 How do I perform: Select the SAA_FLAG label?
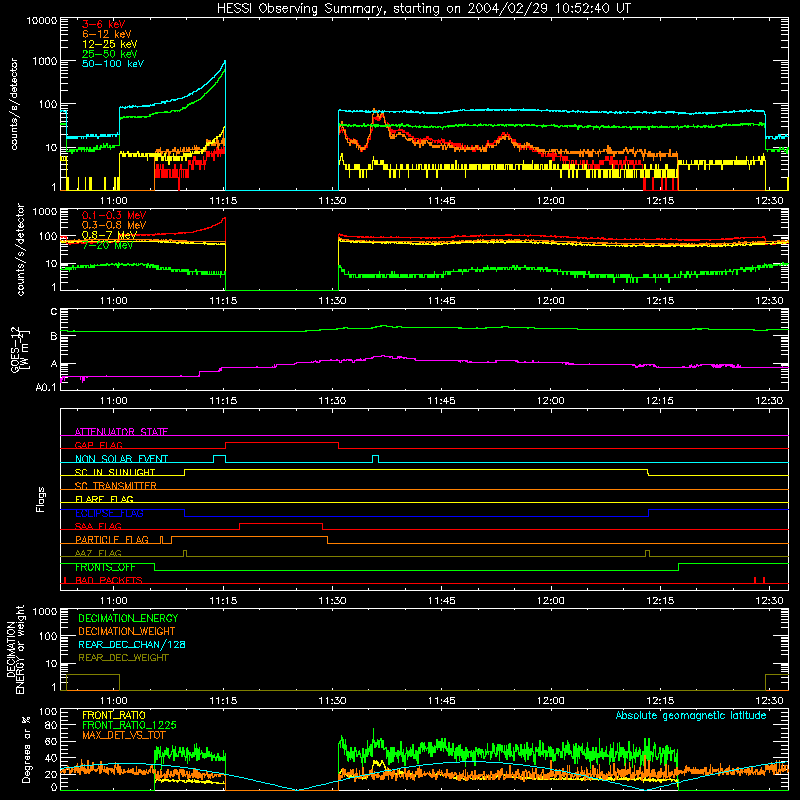98,526
